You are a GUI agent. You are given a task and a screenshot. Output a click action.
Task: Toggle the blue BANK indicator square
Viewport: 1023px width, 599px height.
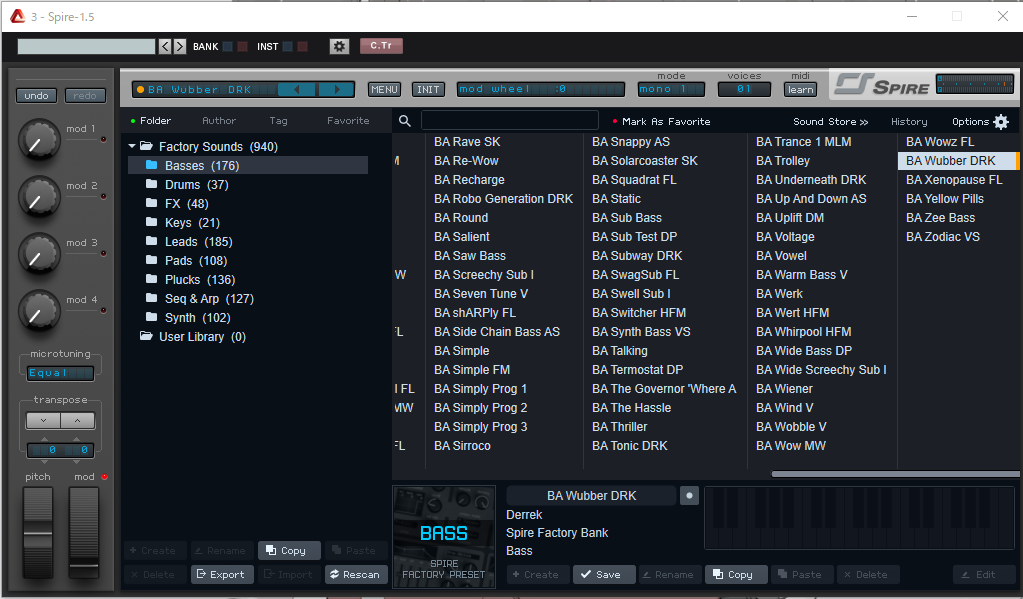(x=228, y=46)
